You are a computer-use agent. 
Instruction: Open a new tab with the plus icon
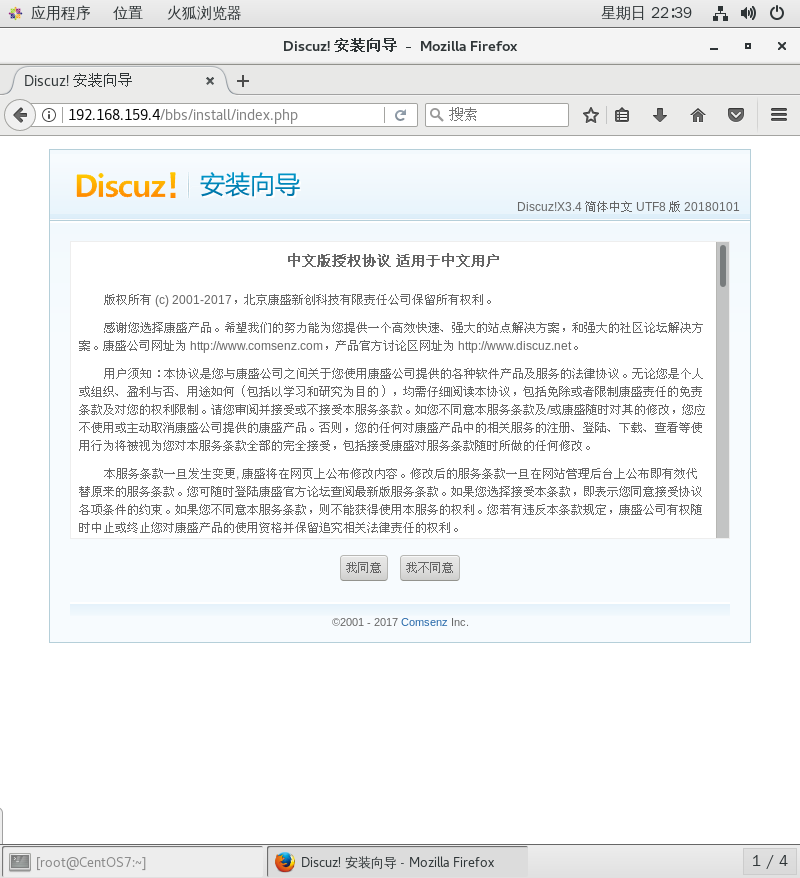(242, 81)
